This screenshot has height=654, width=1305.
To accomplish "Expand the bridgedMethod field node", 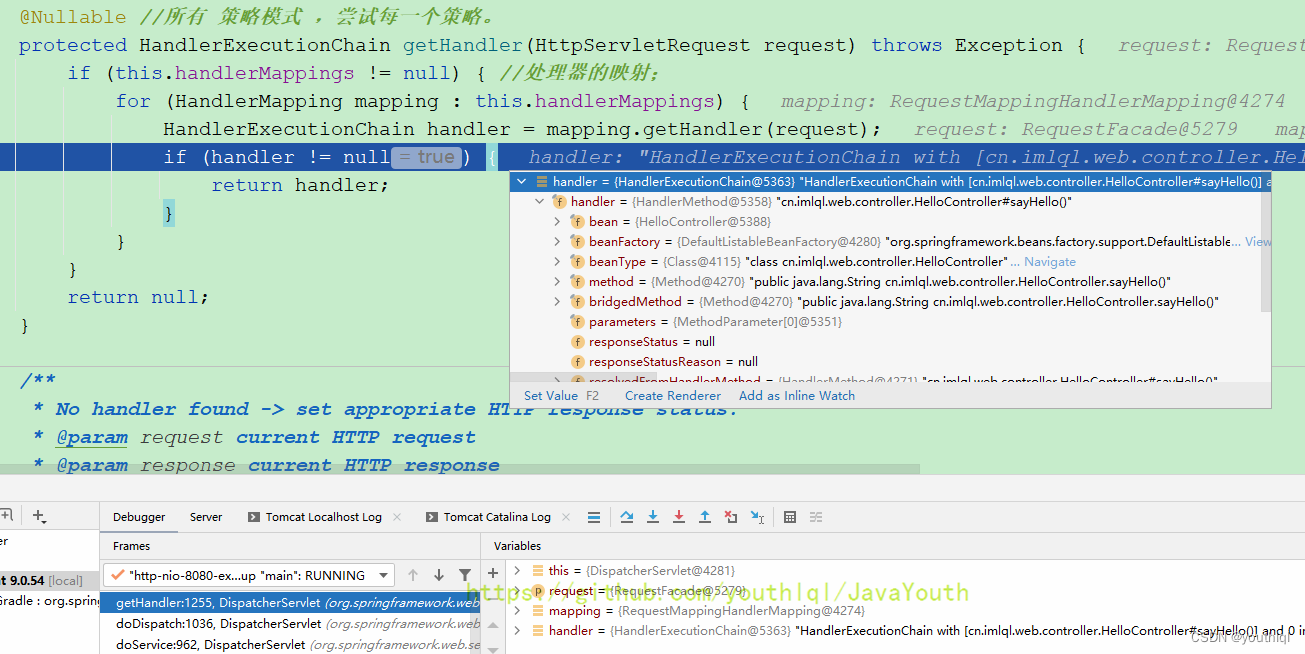I will tap(558, 302).
